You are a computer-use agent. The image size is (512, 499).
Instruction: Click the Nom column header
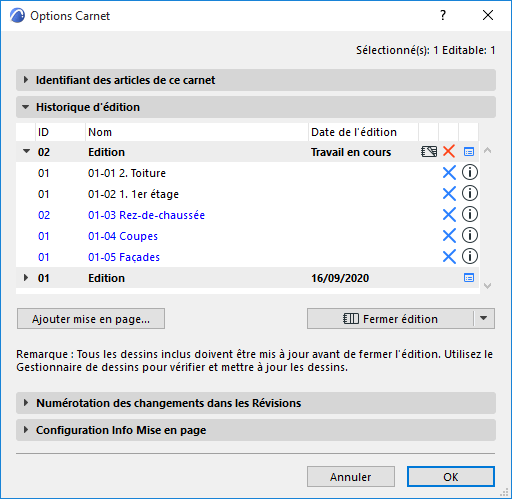(x=197, y=132)
